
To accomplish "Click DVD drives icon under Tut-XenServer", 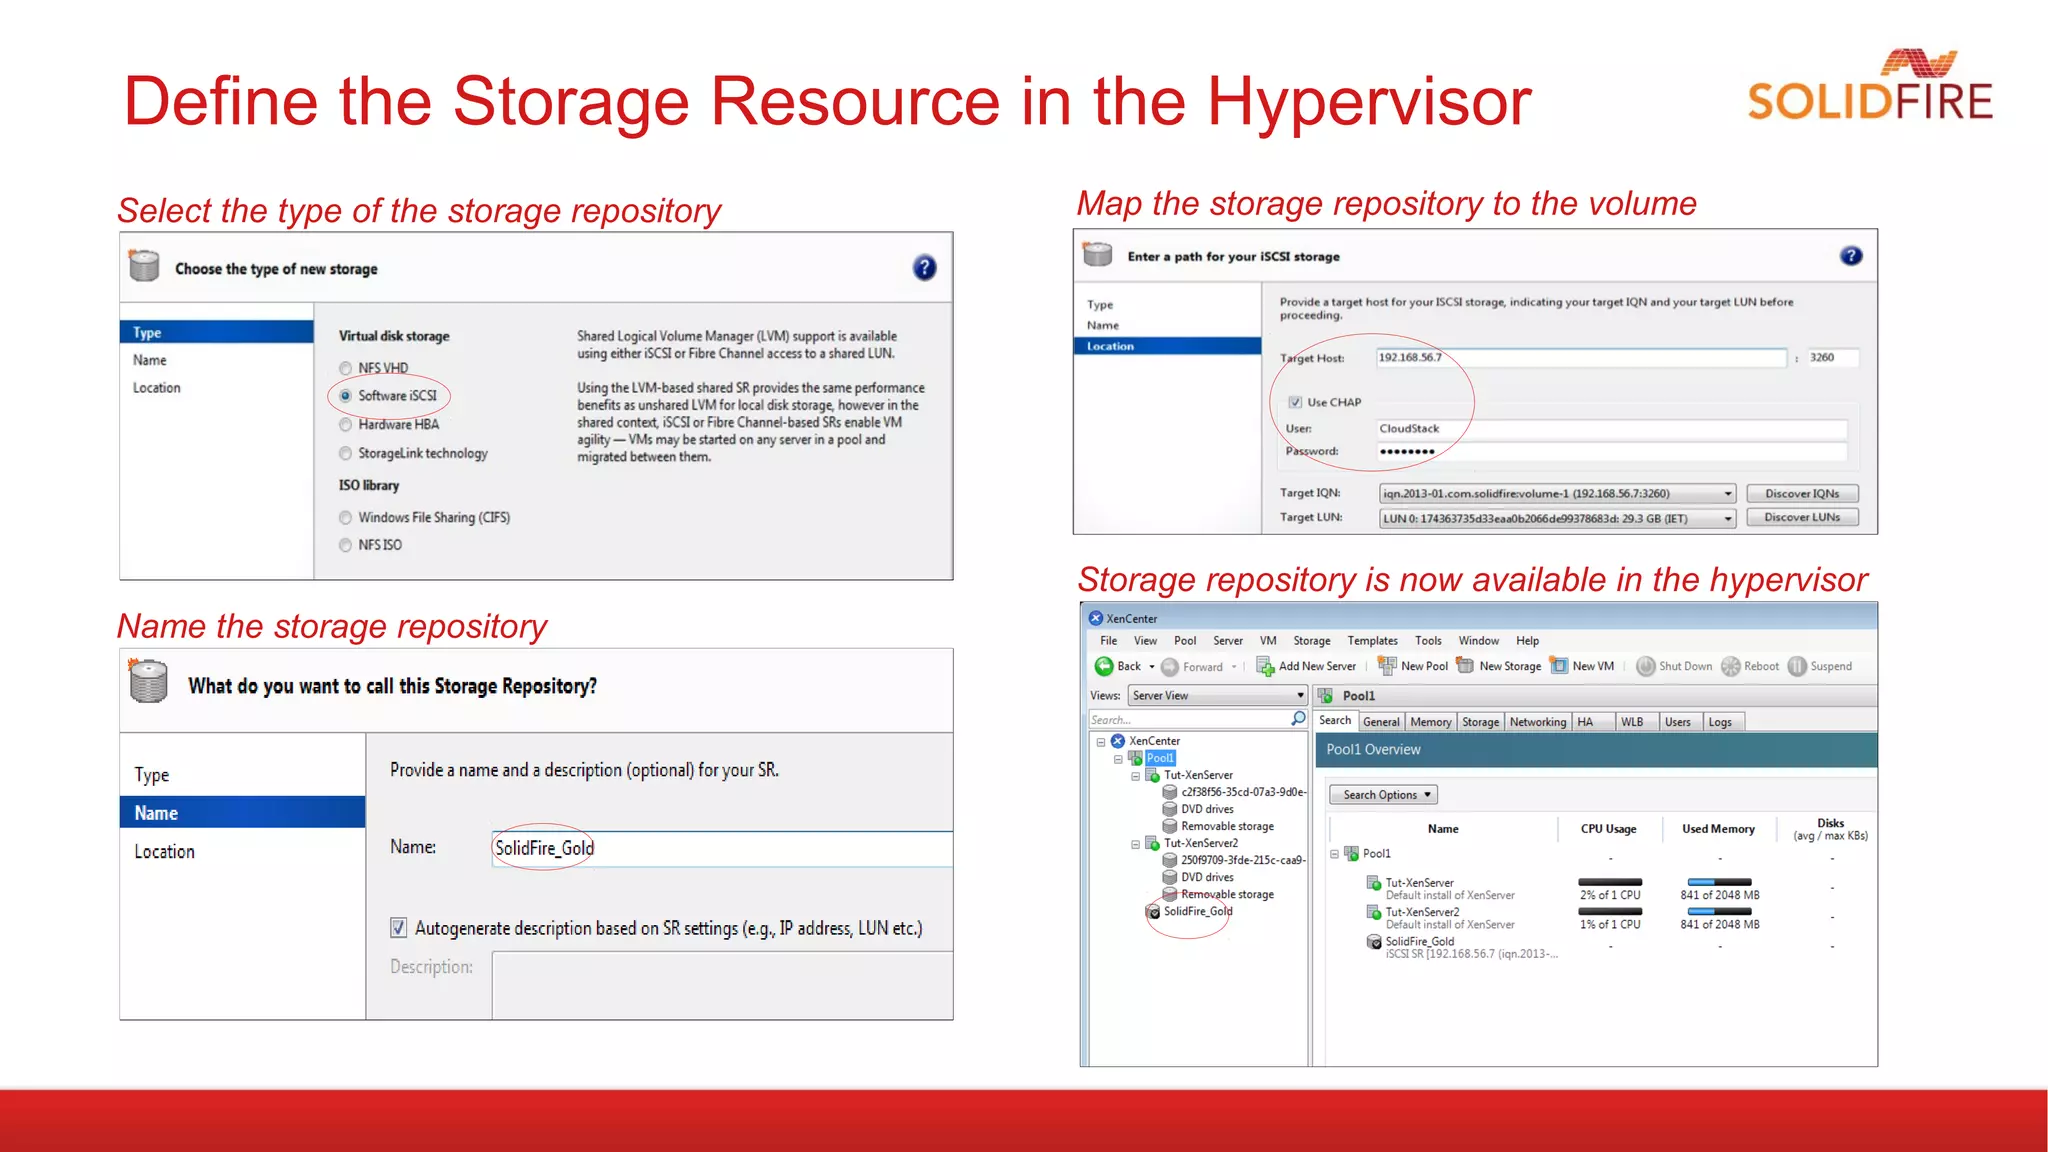I will [x=1169, y=809].
